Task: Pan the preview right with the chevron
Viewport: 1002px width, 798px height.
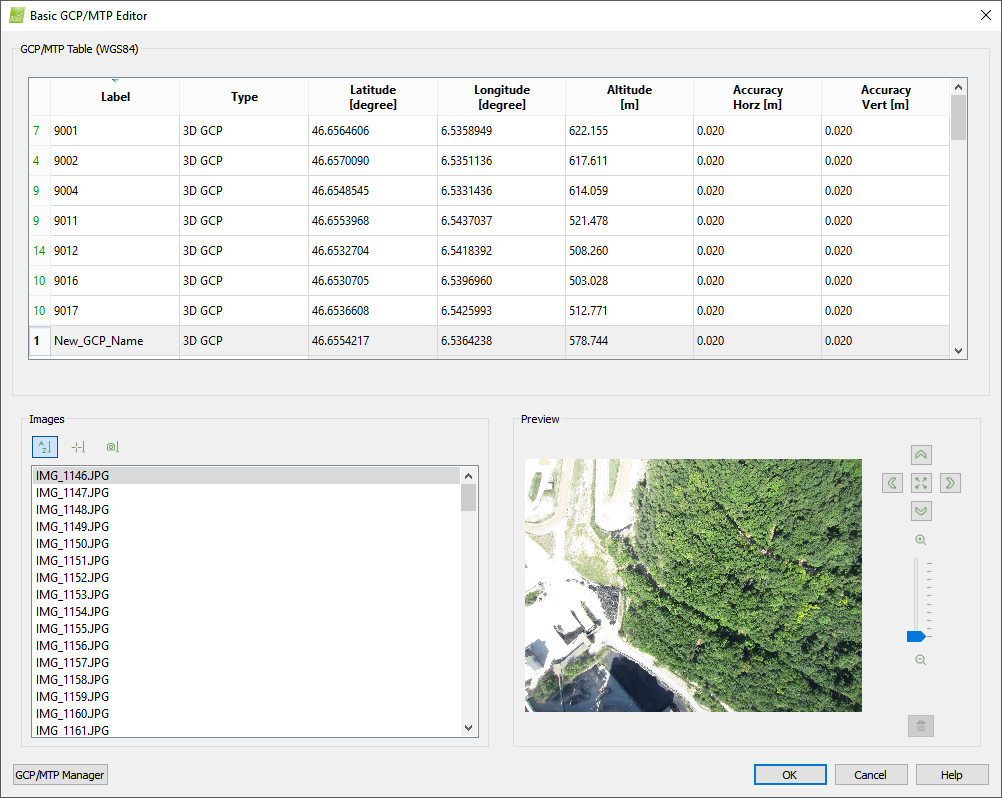Action: tap(949, 482)
